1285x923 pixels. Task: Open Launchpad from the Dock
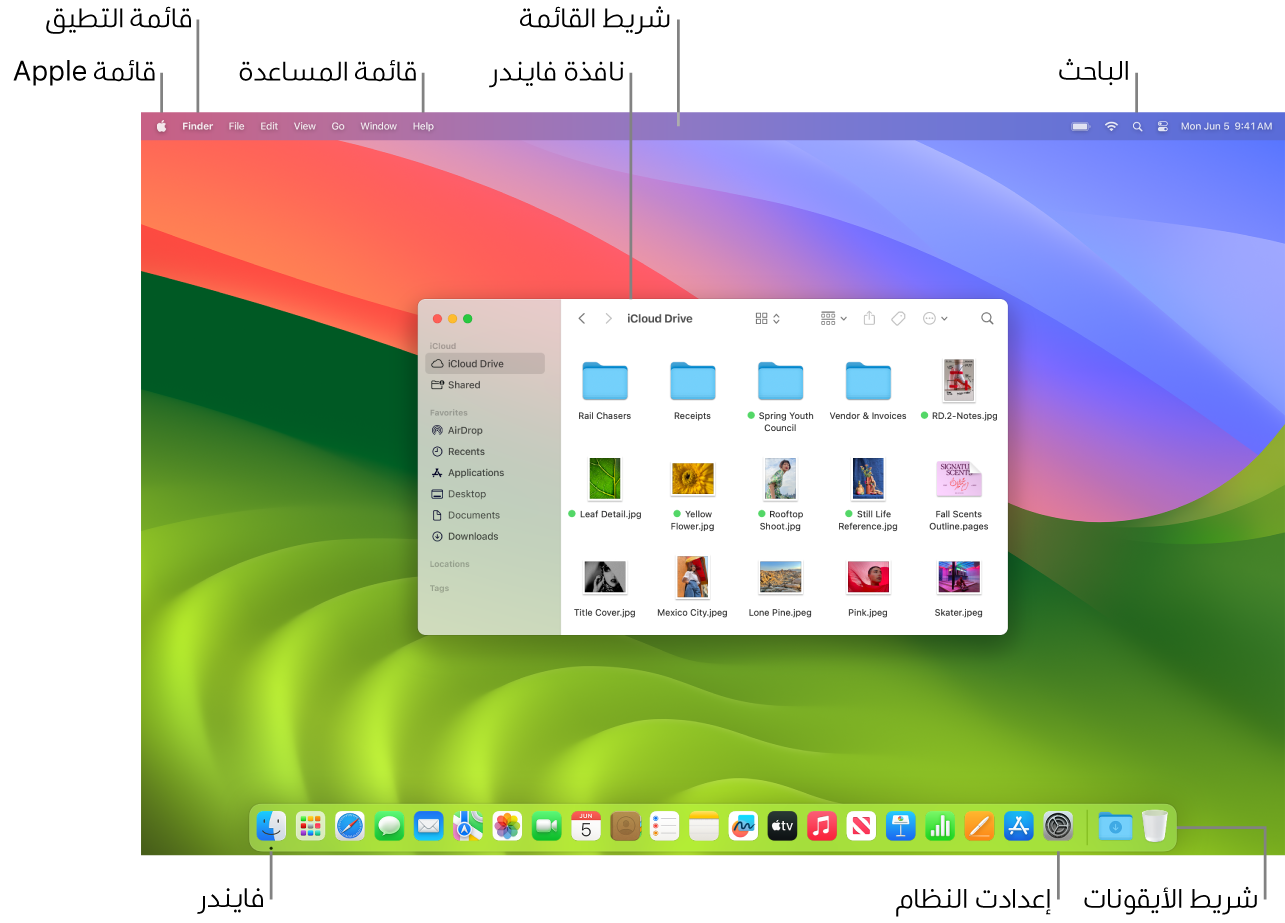(310, 826)
